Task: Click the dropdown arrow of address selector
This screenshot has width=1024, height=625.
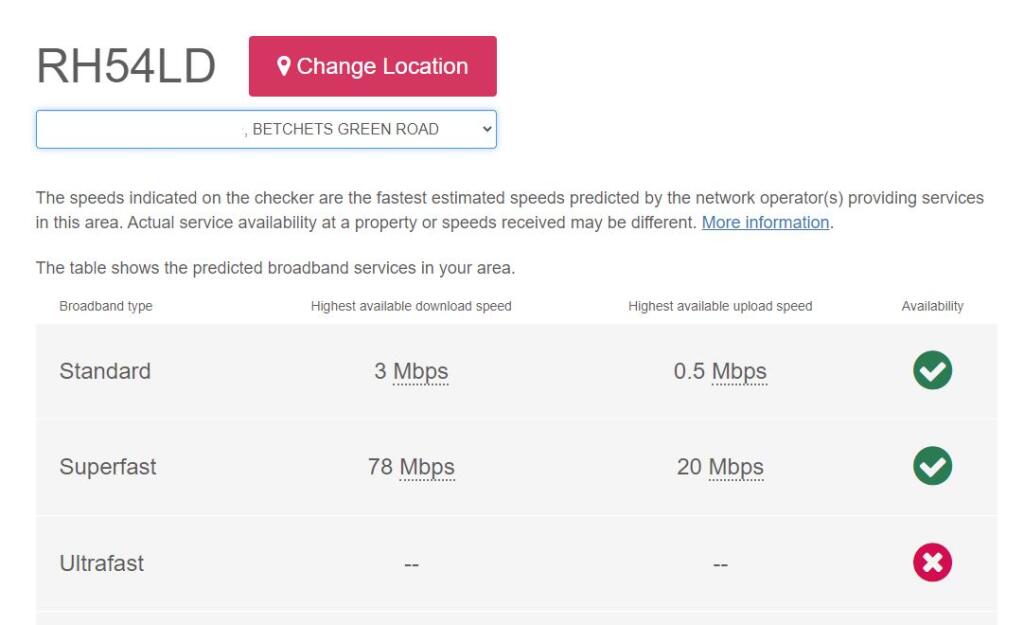Action: click(487, 129)
